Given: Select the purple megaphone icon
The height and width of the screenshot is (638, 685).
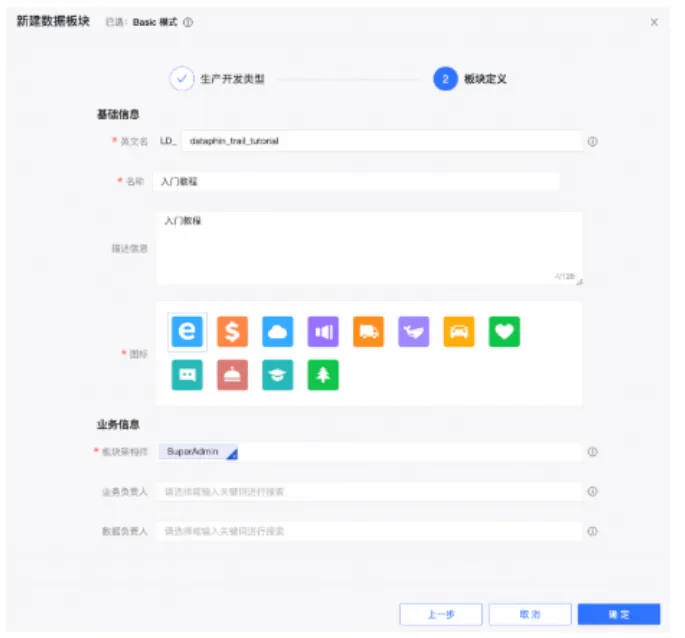Looking at the screenshot, I should [x=323, y=331].
